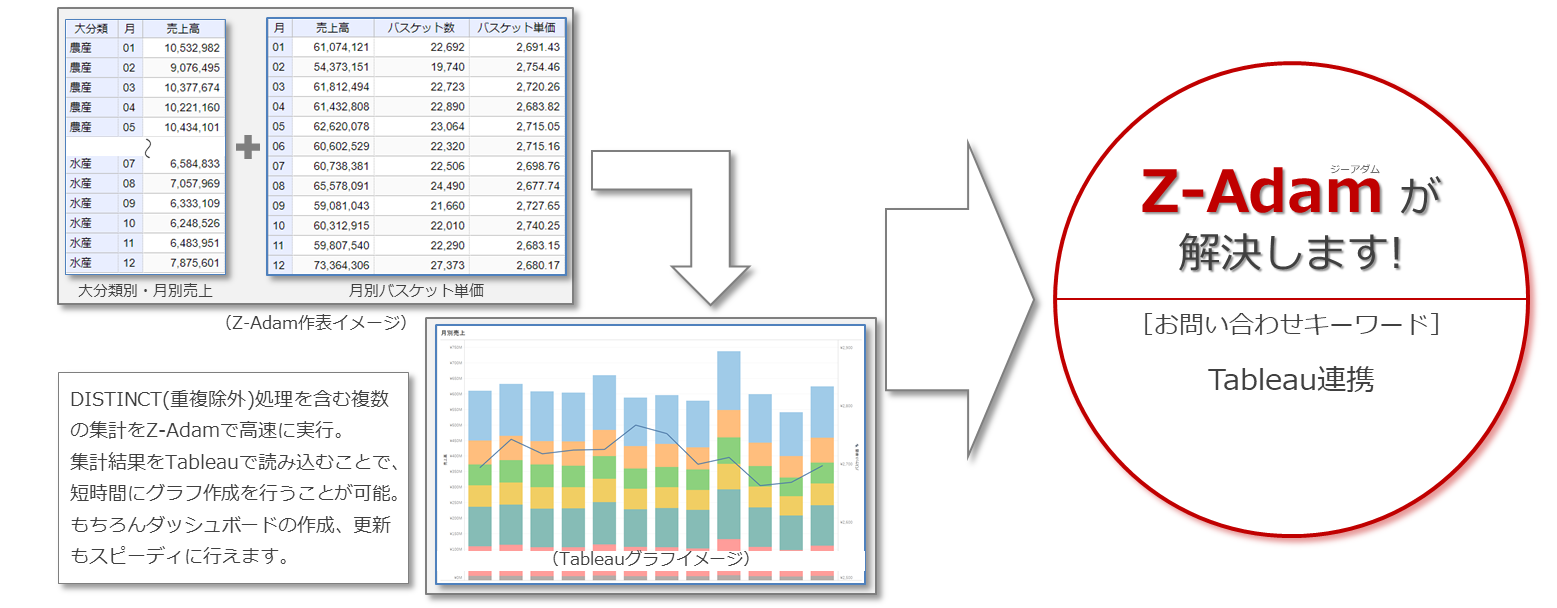Click the unit price 2,691.43

point(539,47)
